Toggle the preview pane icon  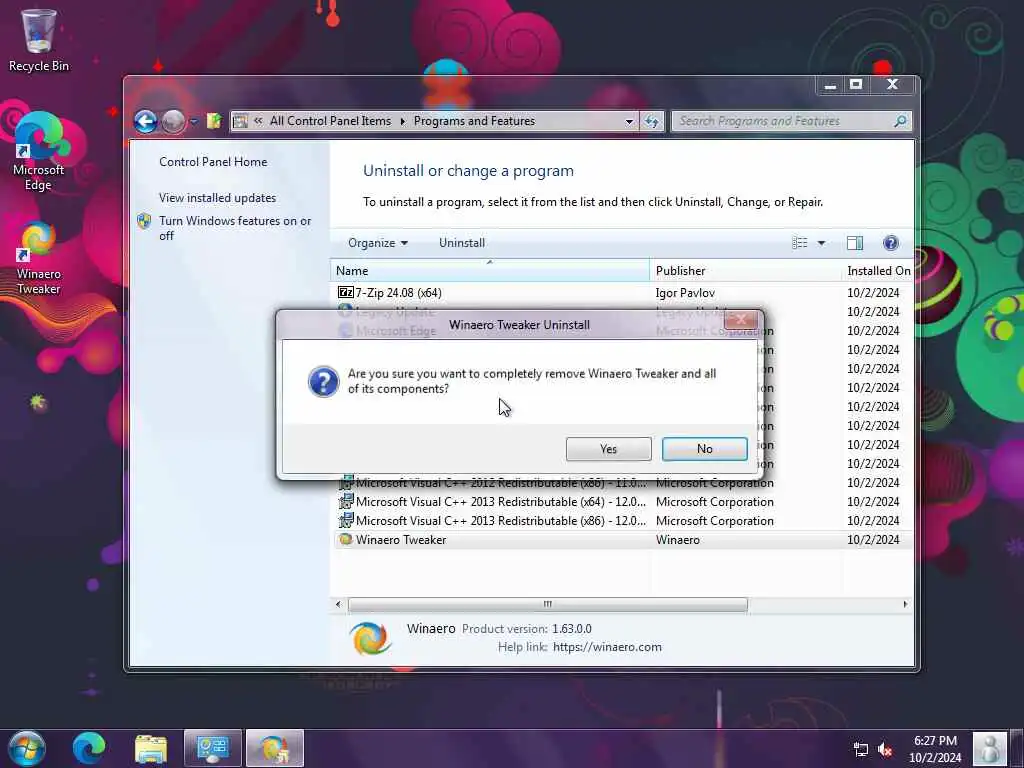[855, 243]
